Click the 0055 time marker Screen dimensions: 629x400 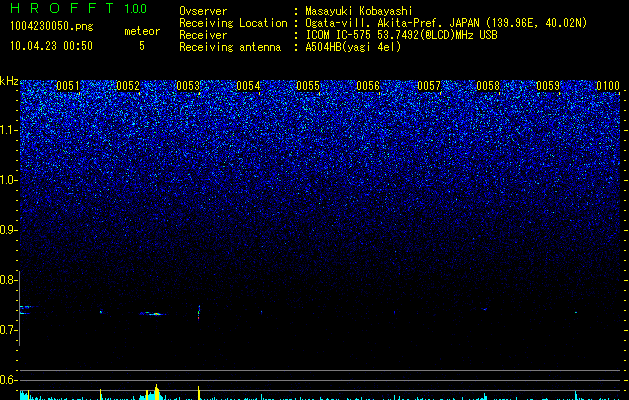pos(308,86)
